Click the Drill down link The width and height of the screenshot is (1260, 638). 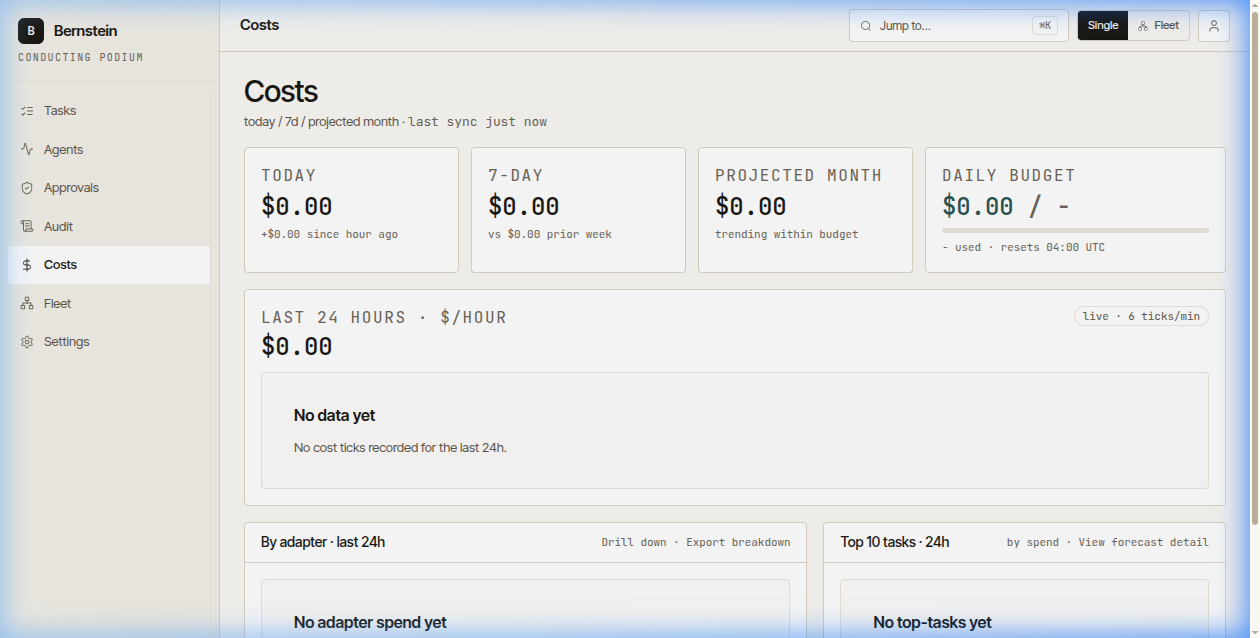click(634, 542)
